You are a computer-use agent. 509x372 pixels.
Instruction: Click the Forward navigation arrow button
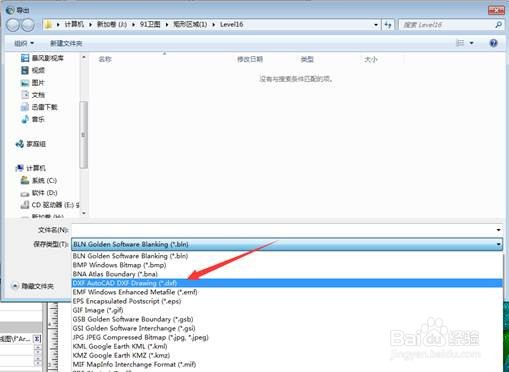tap(27, 25)
